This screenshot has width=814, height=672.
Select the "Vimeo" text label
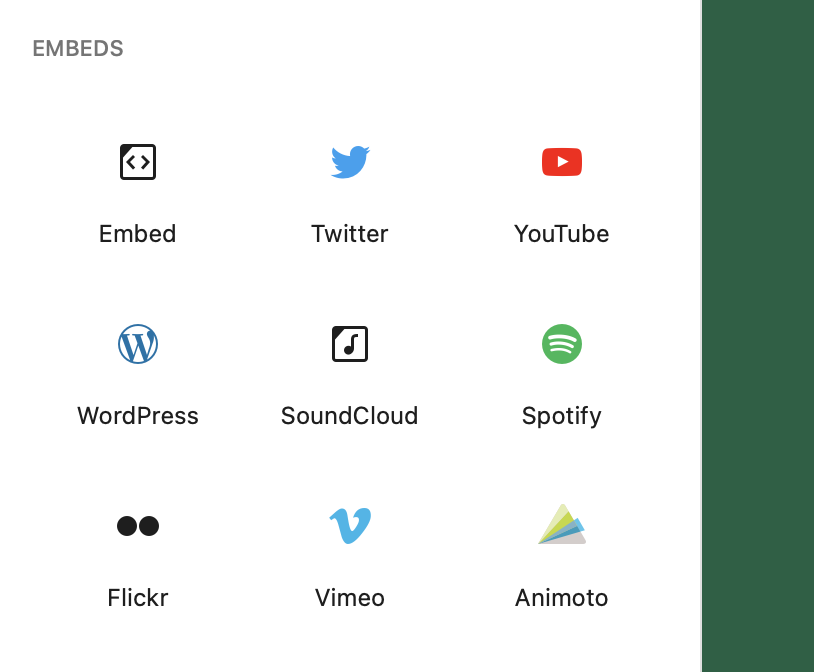(x=350, y=598)
